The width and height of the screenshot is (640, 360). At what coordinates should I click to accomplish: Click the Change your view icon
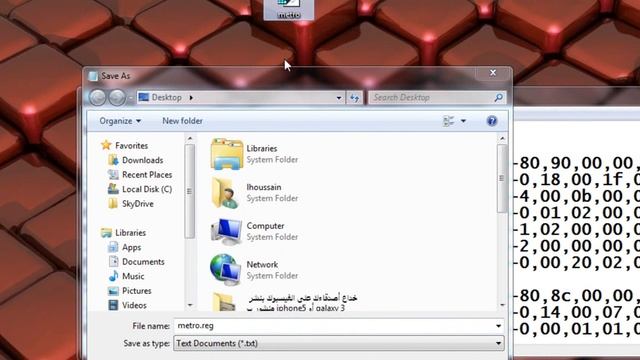[449, 121]
